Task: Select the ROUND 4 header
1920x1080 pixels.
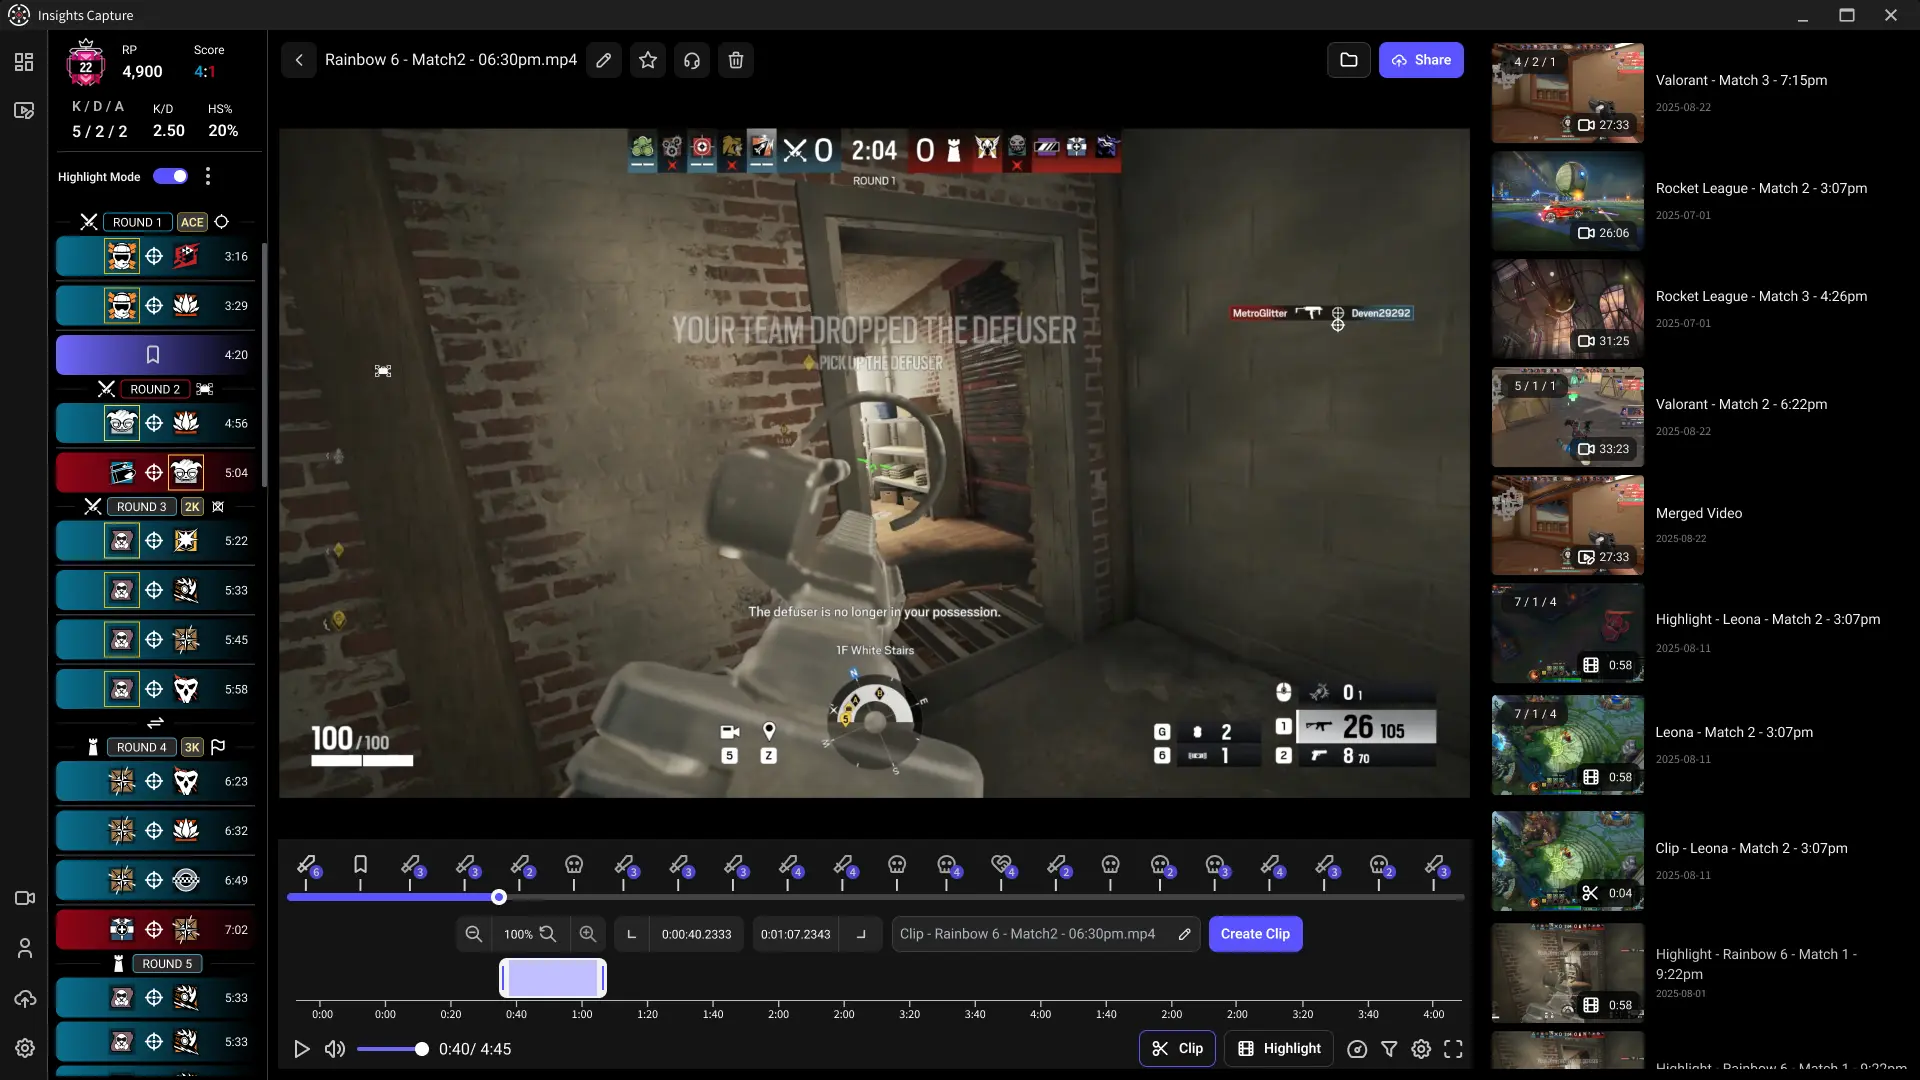Action: point(142,747)
